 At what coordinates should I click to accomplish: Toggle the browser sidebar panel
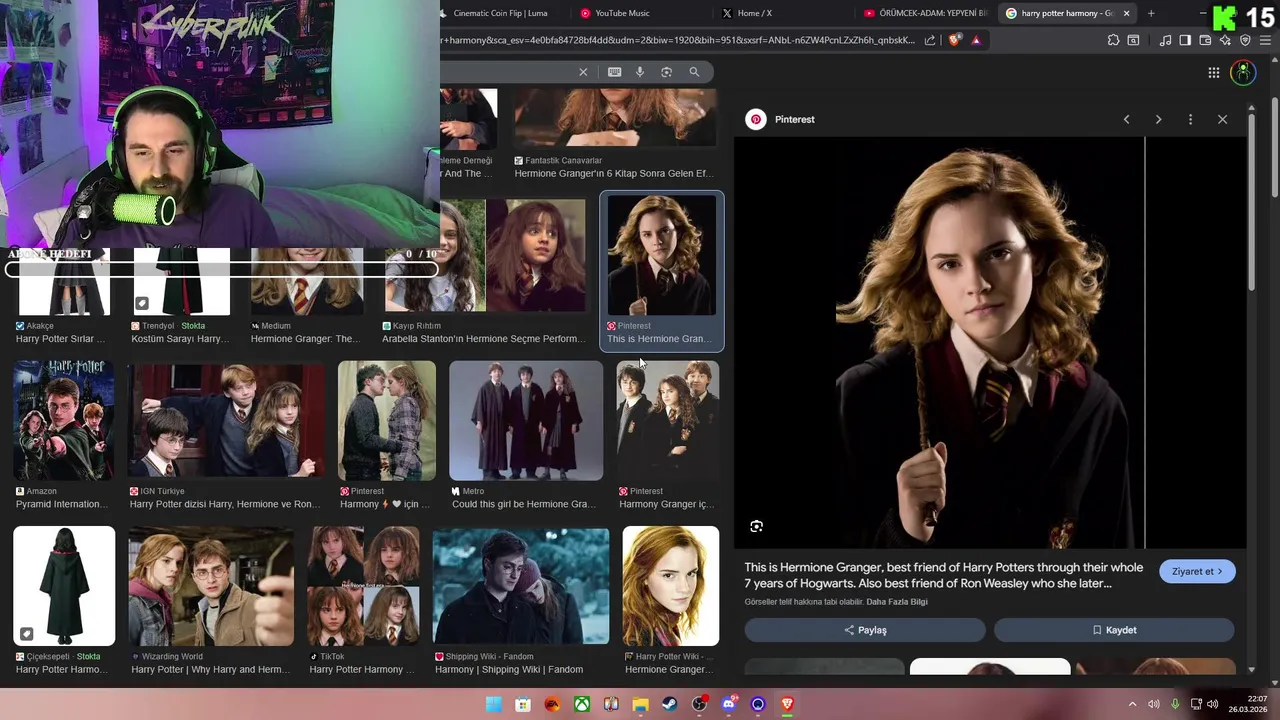pyautogui.click(x=1185, y=40)
